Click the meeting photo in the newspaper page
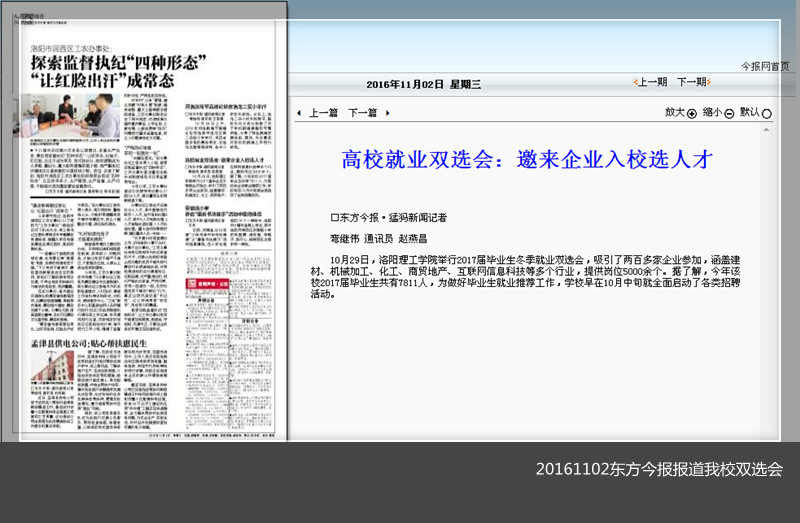 66,116
